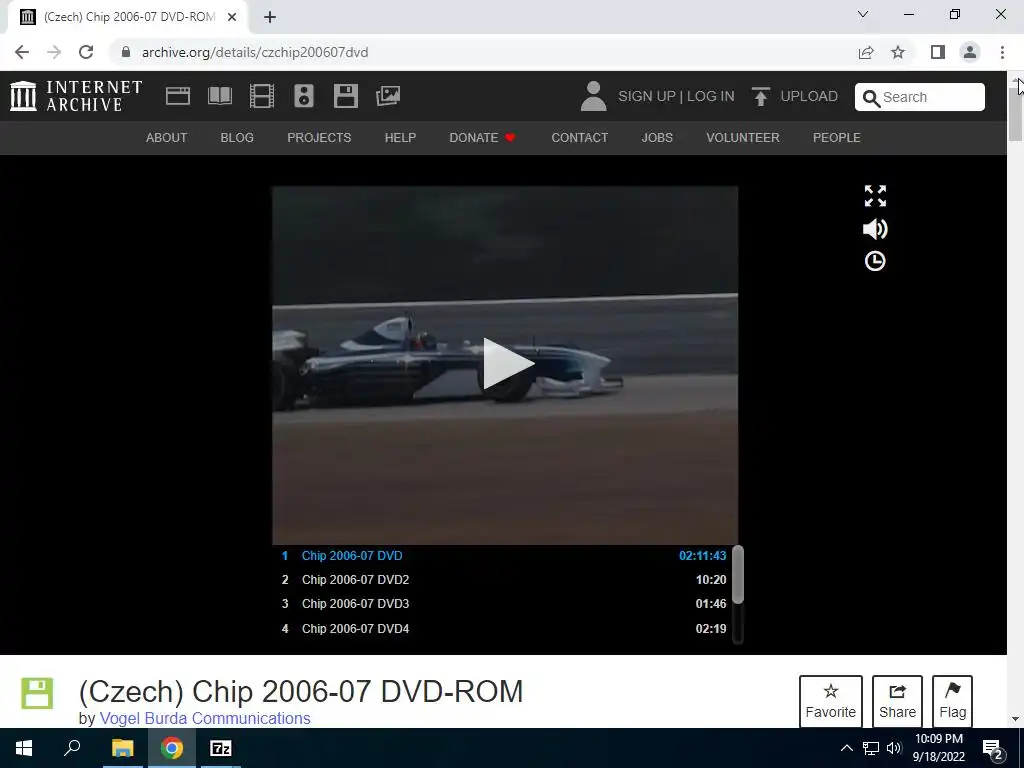Click SIGN UP link
This screenshot has width=1024, height=768.
click(647, 96)
